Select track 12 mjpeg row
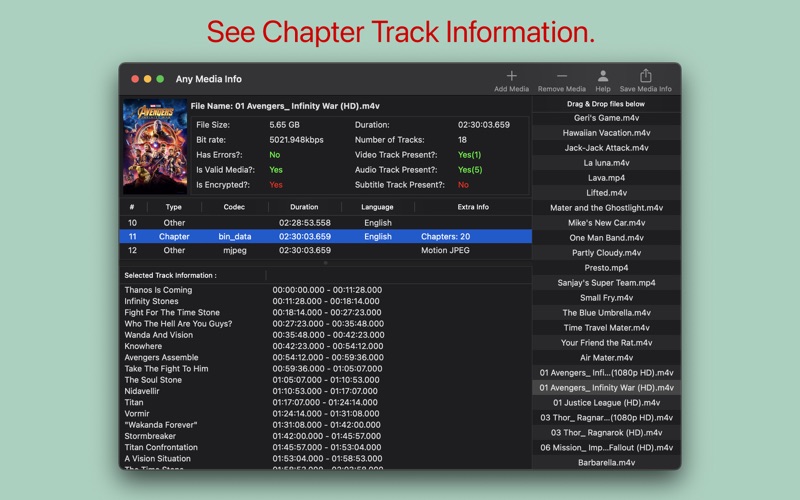Image resolution: width=800 pixels, height=500 pixels. (x=326, y=251)
